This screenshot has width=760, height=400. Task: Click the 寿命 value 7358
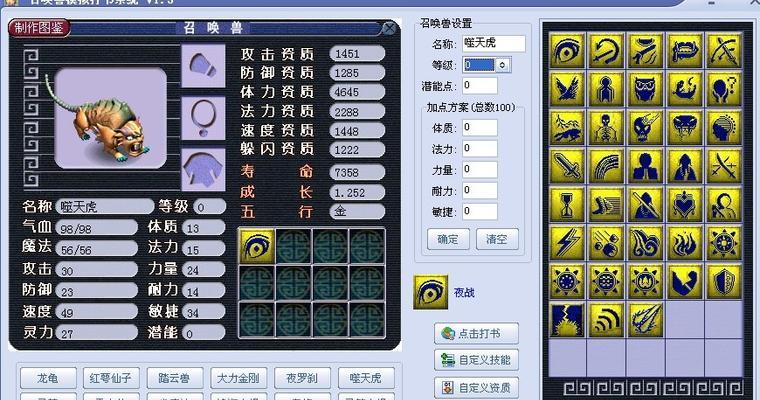357,173
